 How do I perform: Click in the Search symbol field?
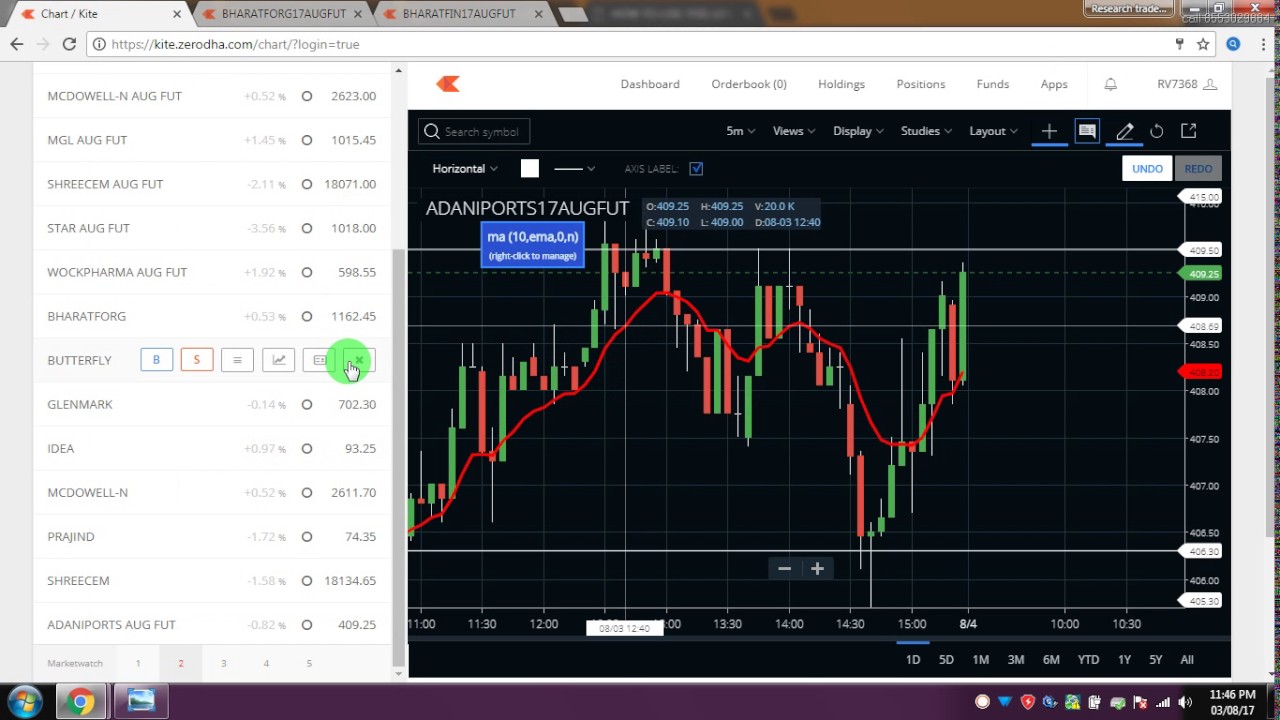475,131
